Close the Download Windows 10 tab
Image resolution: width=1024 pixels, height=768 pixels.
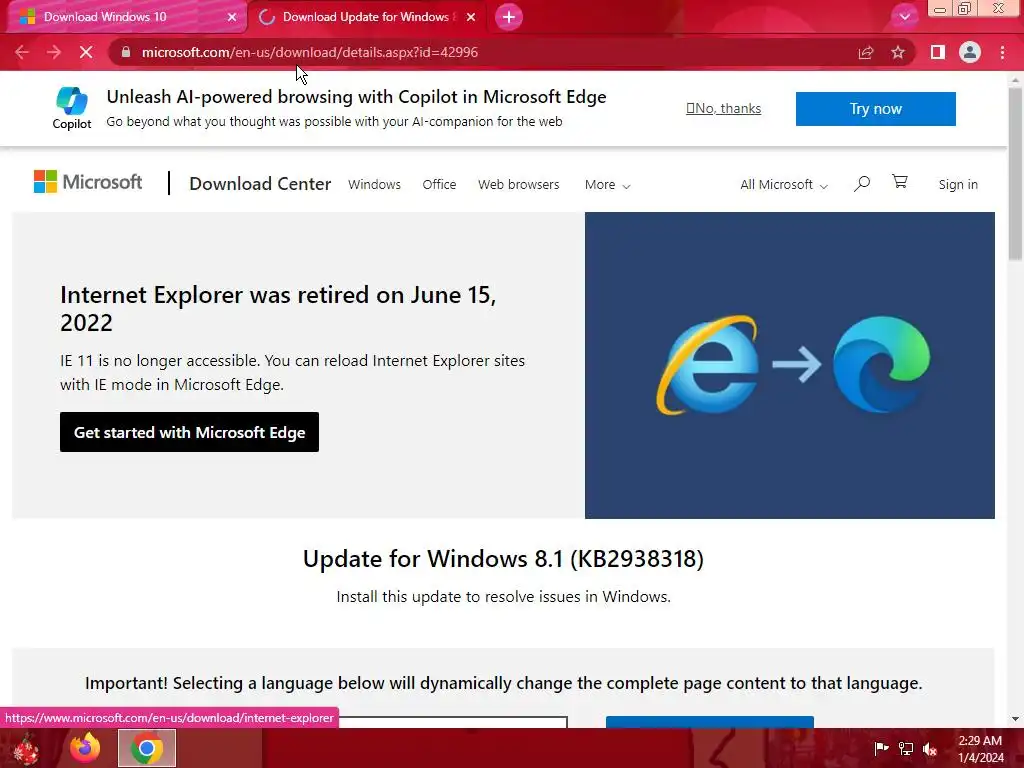click(x=232, y=17)
